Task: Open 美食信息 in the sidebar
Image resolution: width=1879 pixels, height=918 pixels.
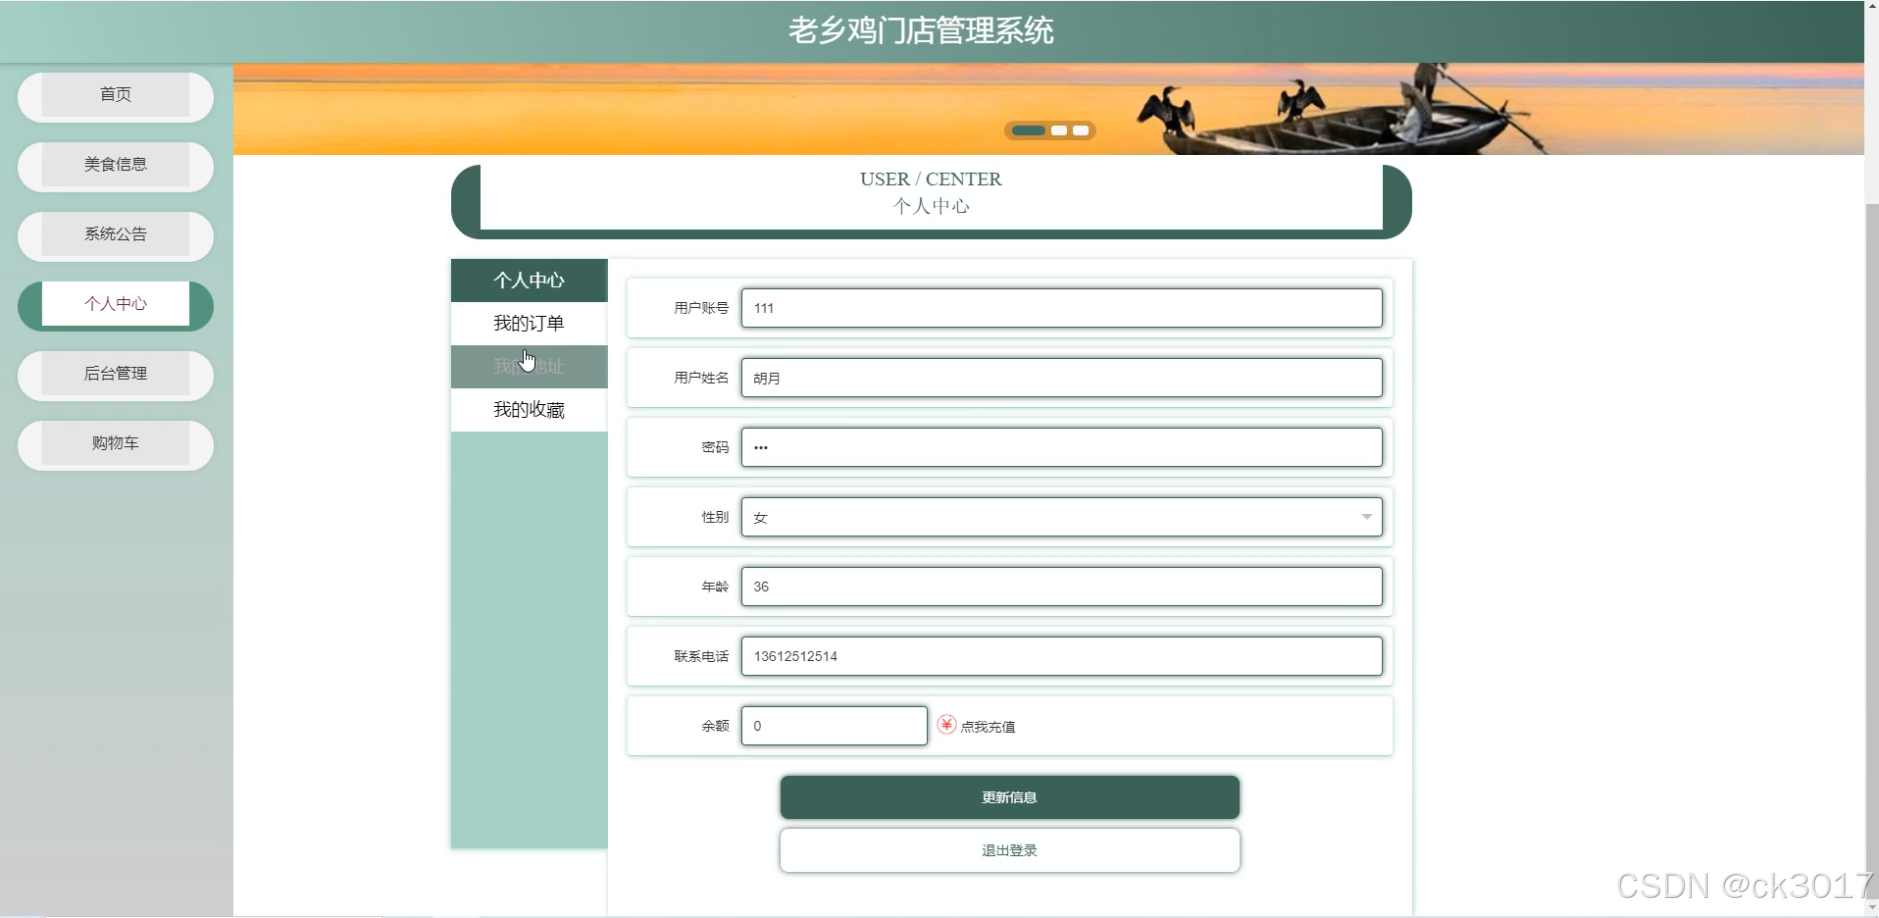Action: tap(115, 165)
